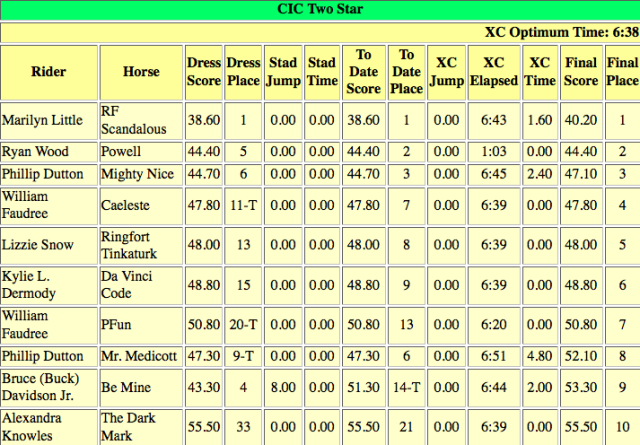
Task: Select horse name Be Mine
Action: [x=126, y=387]
